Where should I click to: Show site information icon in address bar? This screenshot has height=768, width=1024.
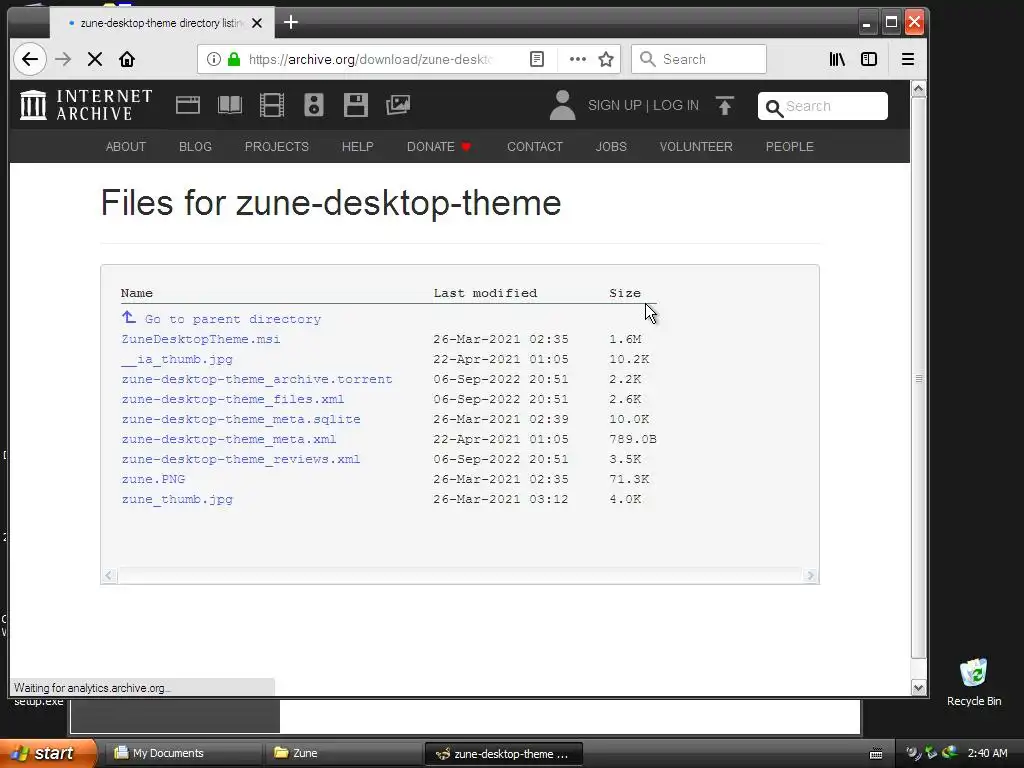click(214, 59)
